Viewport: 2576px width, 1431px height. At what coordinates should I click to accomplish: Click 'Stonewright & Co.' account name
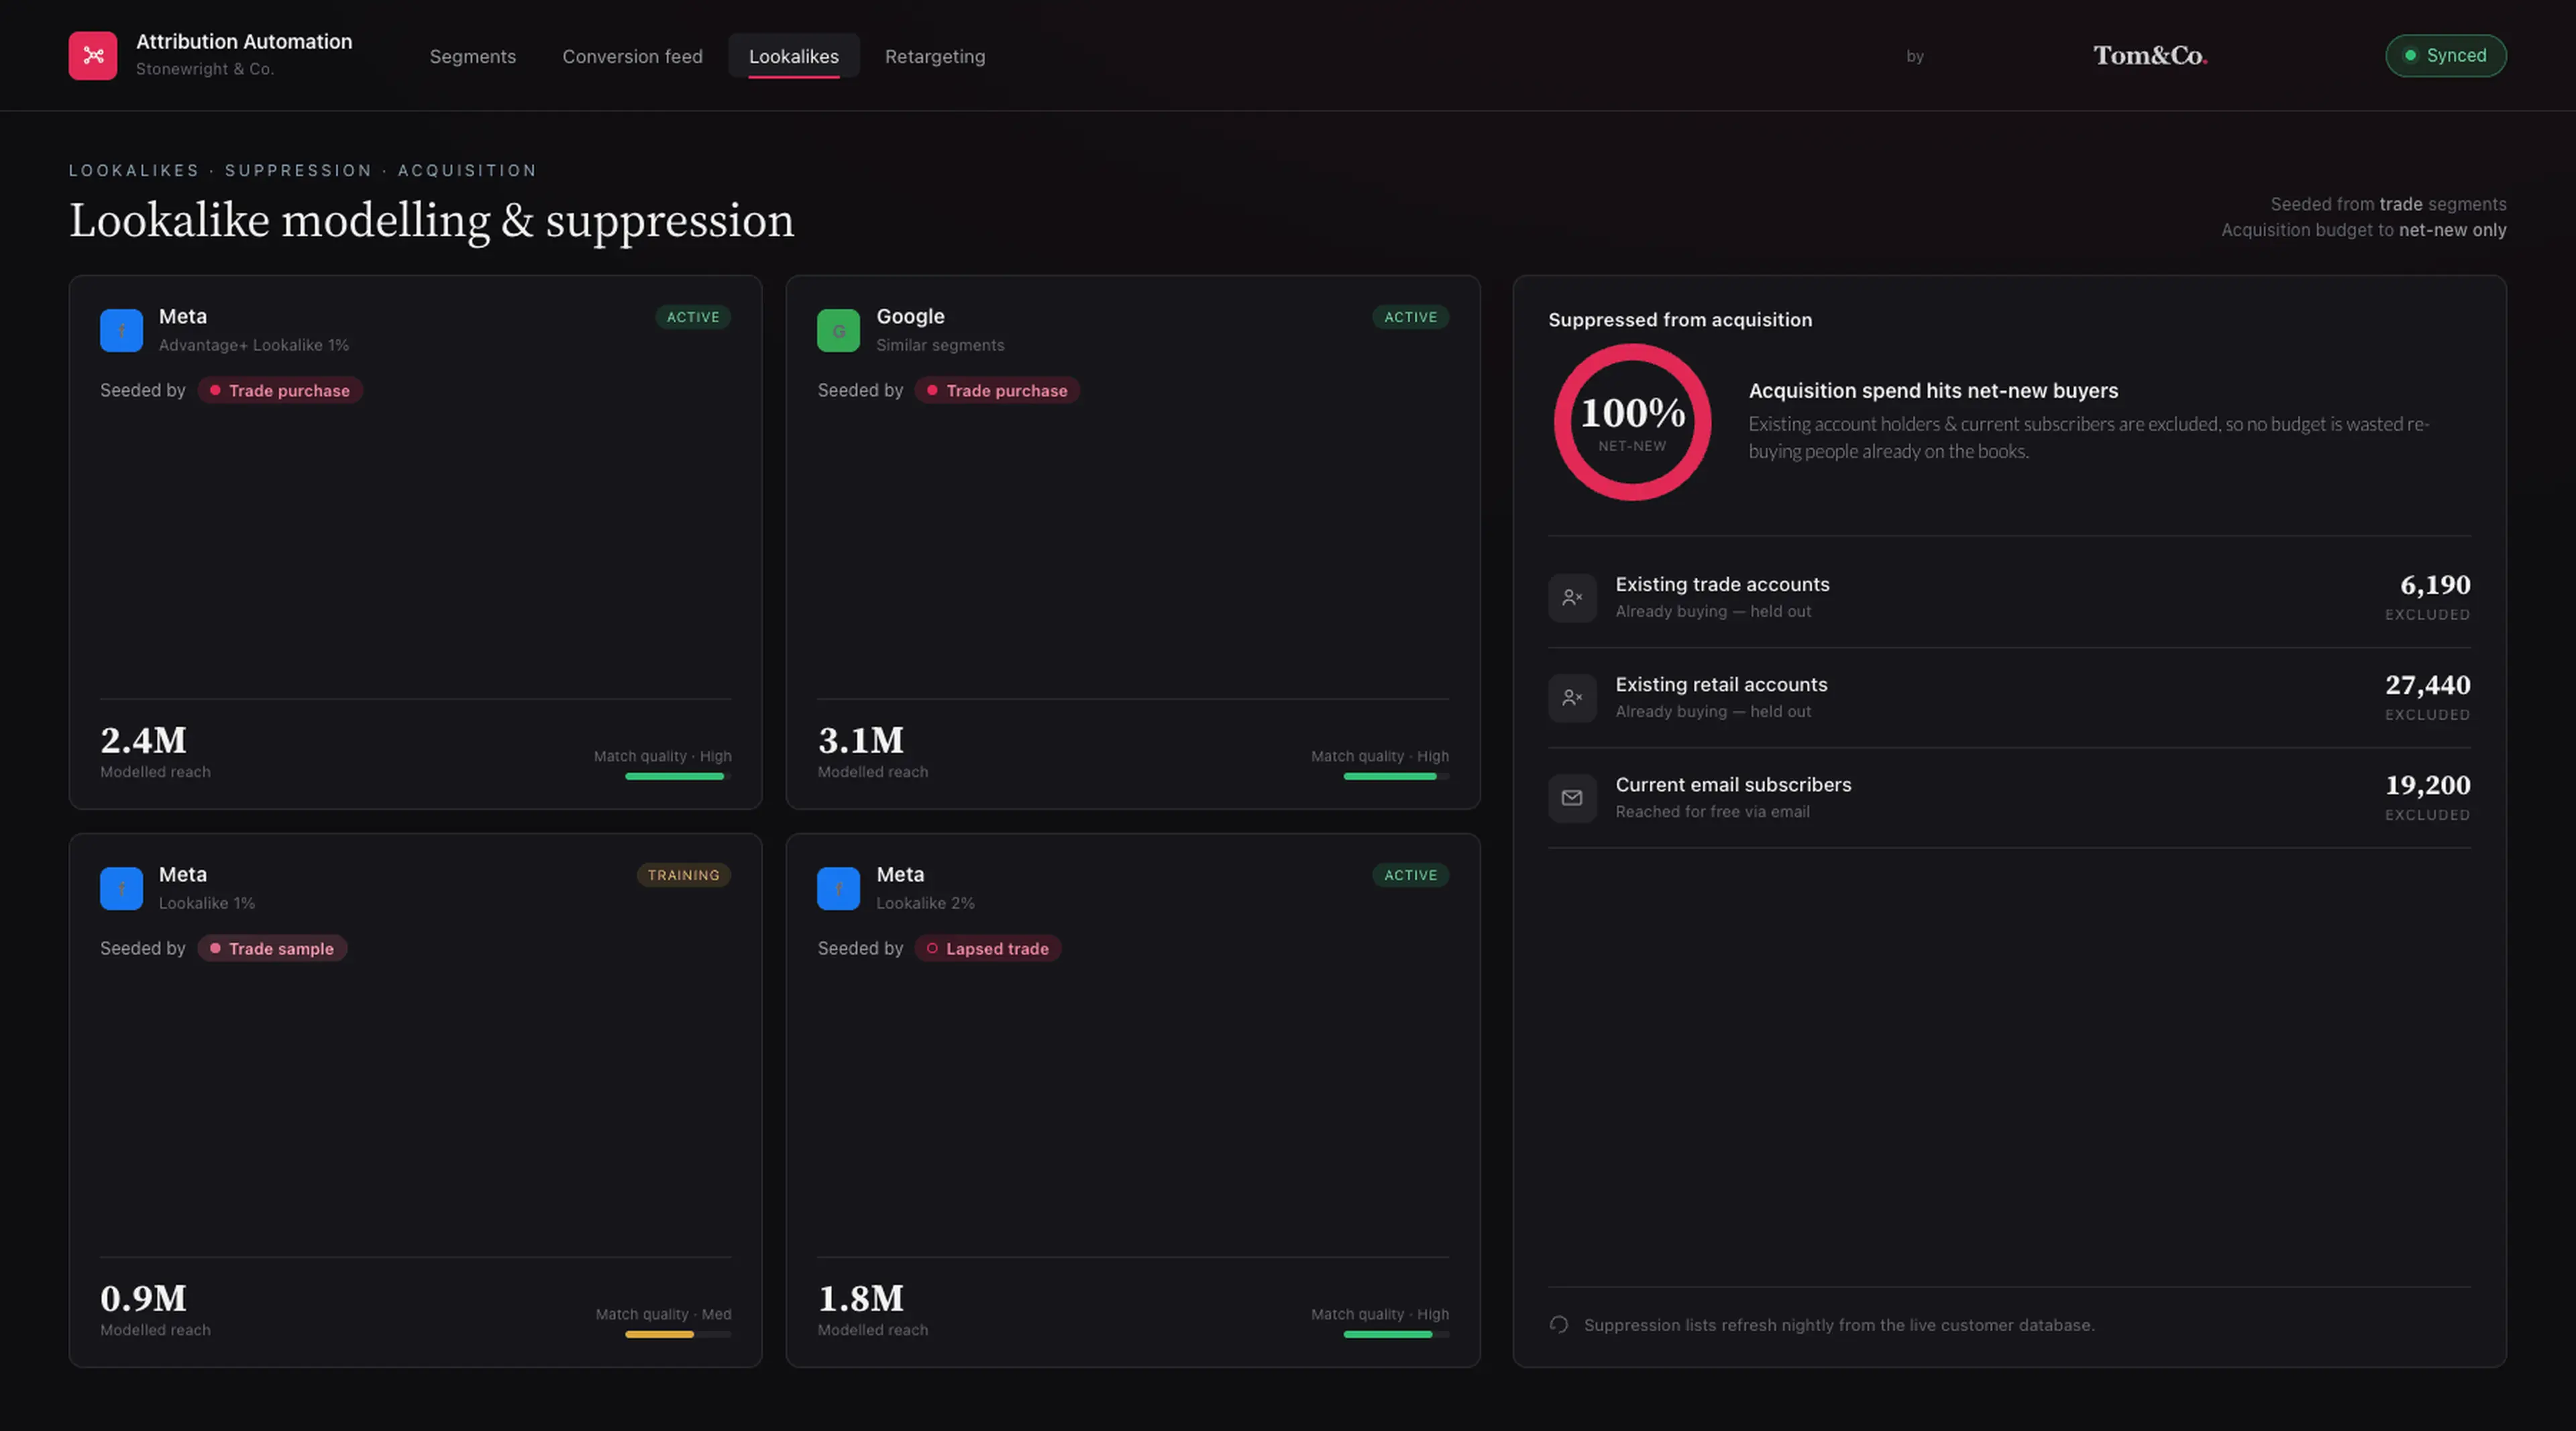pyautogui.click(x=204, y=69)
